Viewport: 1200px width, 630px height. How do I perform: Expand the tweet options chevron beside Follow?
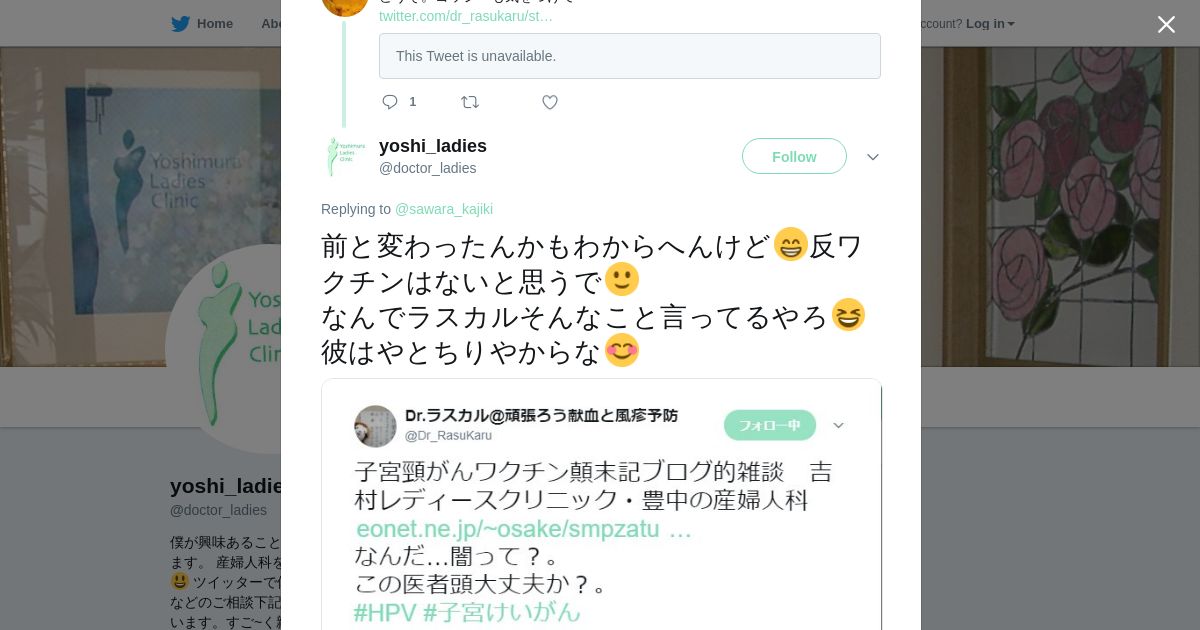872,157
